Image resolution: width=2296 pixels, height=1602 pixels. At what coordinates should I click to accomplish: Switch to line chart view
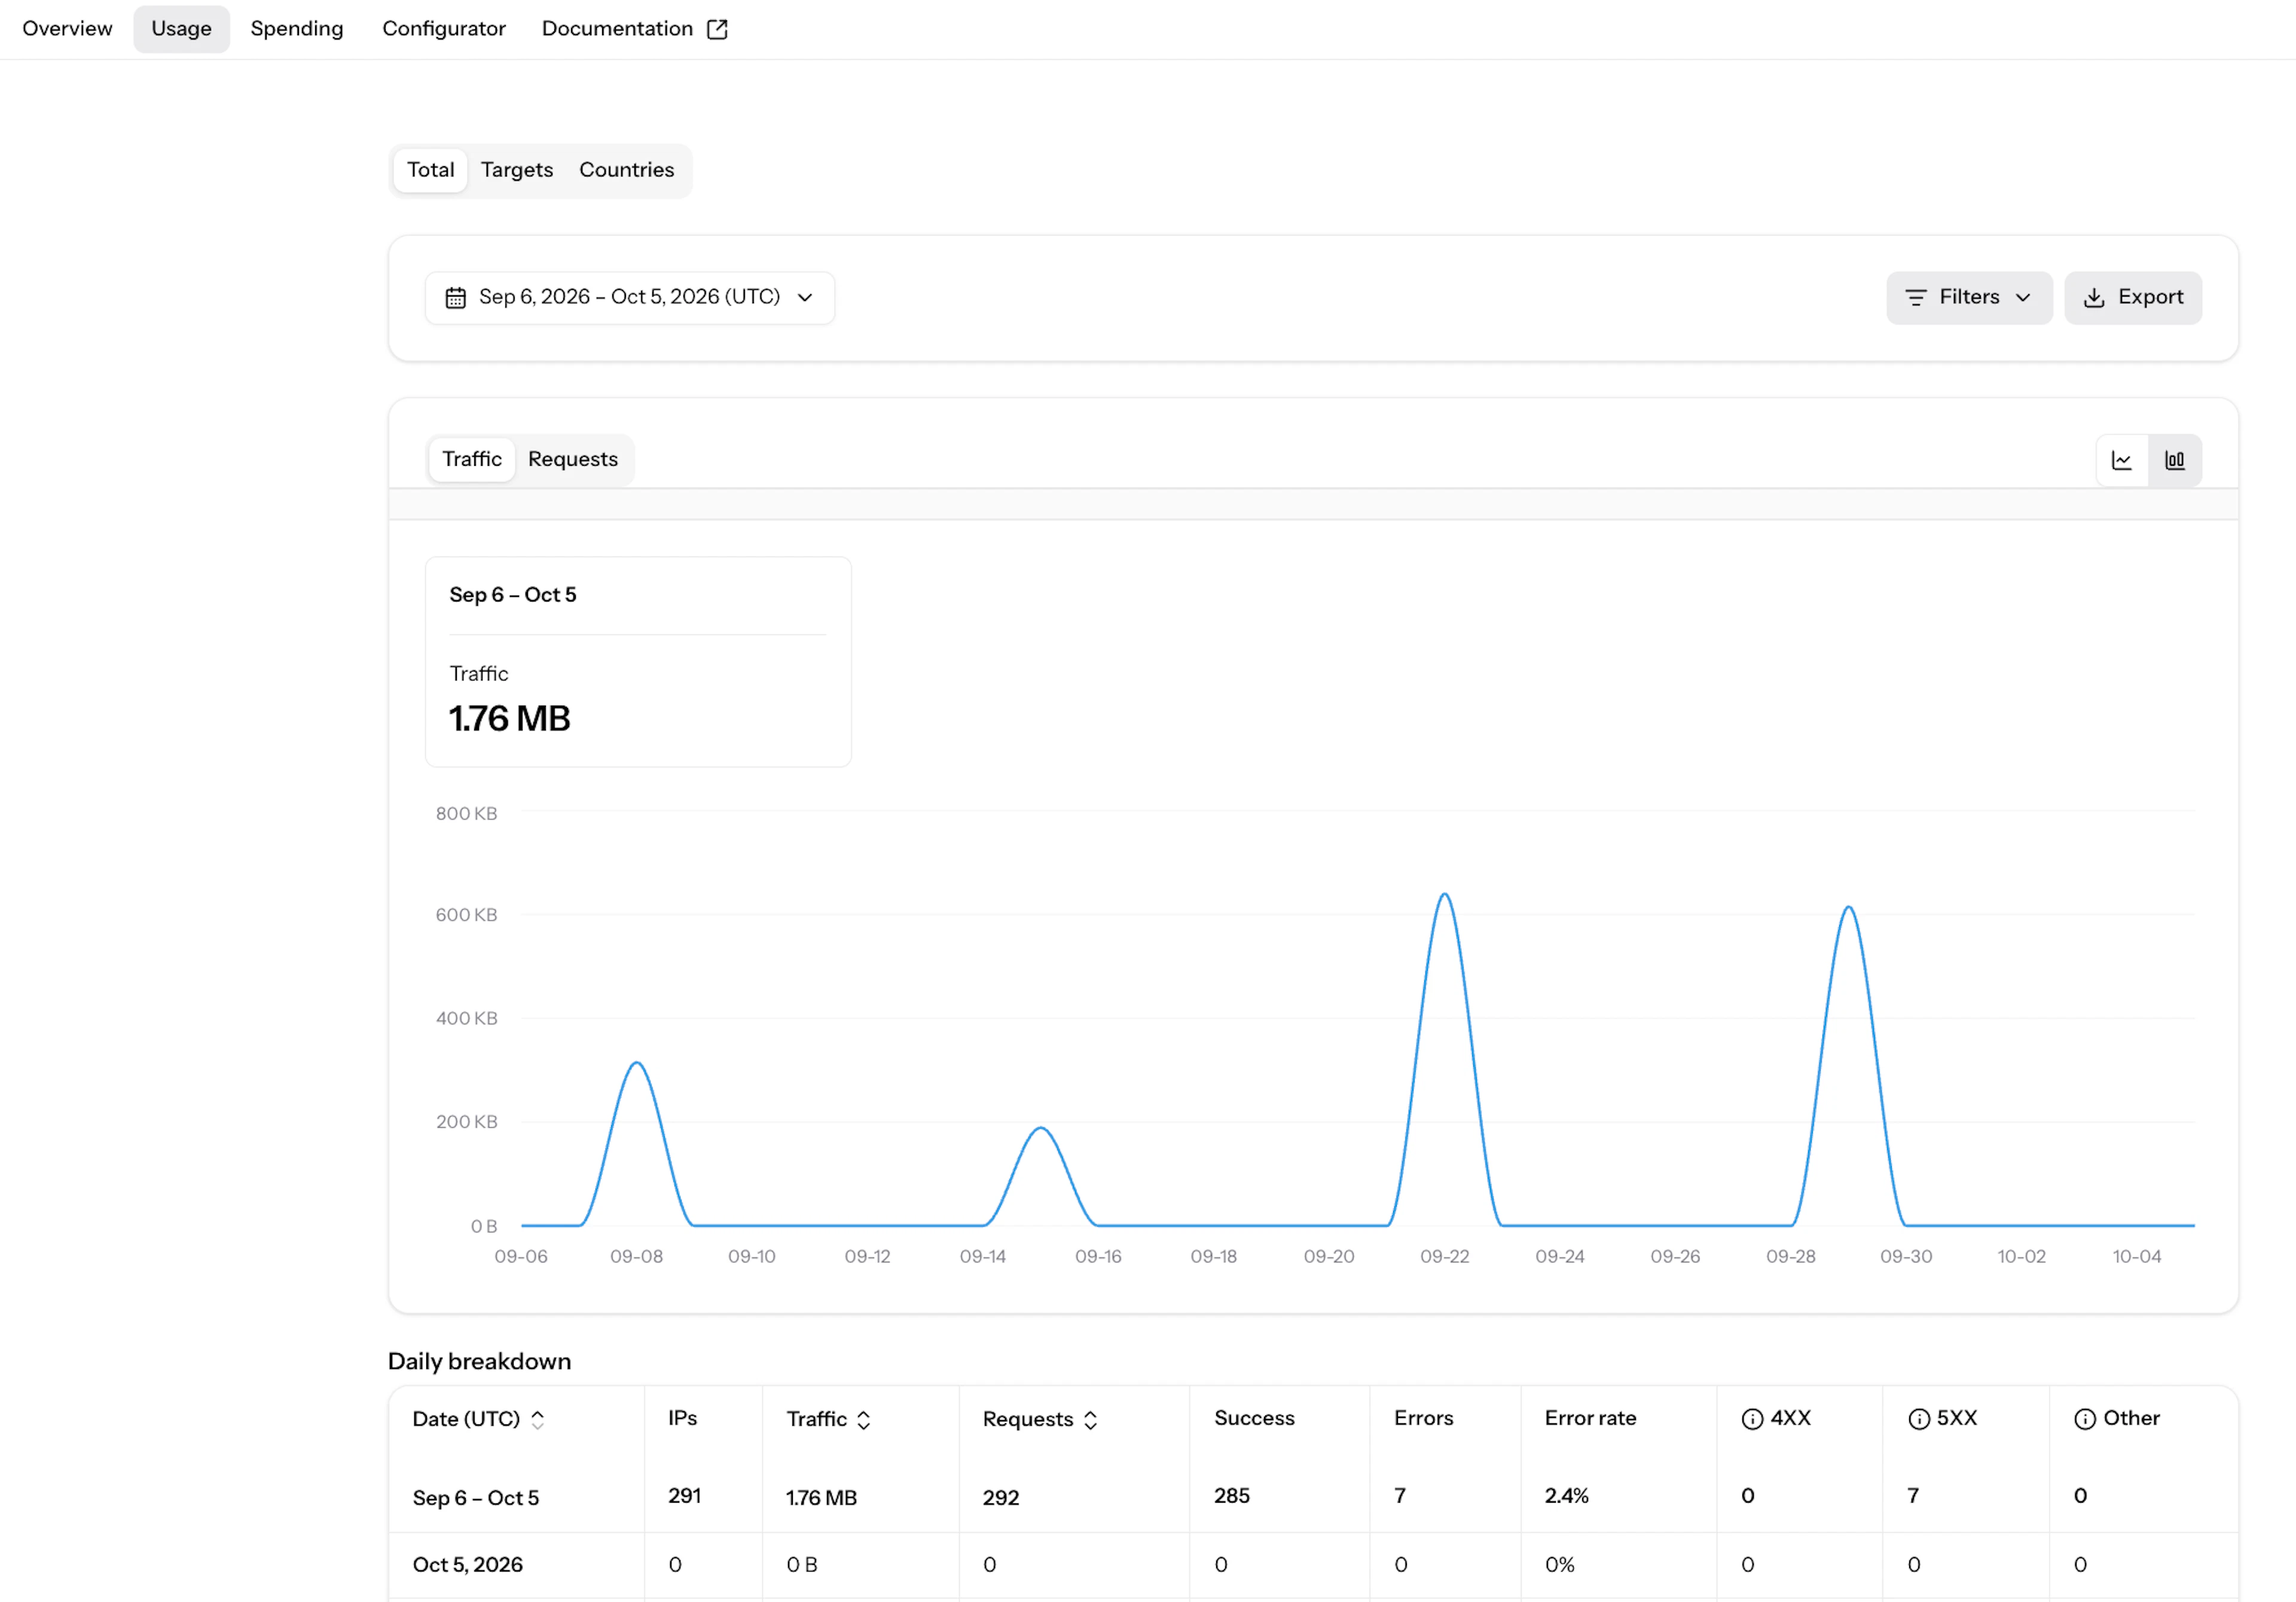coord(2122,460)
